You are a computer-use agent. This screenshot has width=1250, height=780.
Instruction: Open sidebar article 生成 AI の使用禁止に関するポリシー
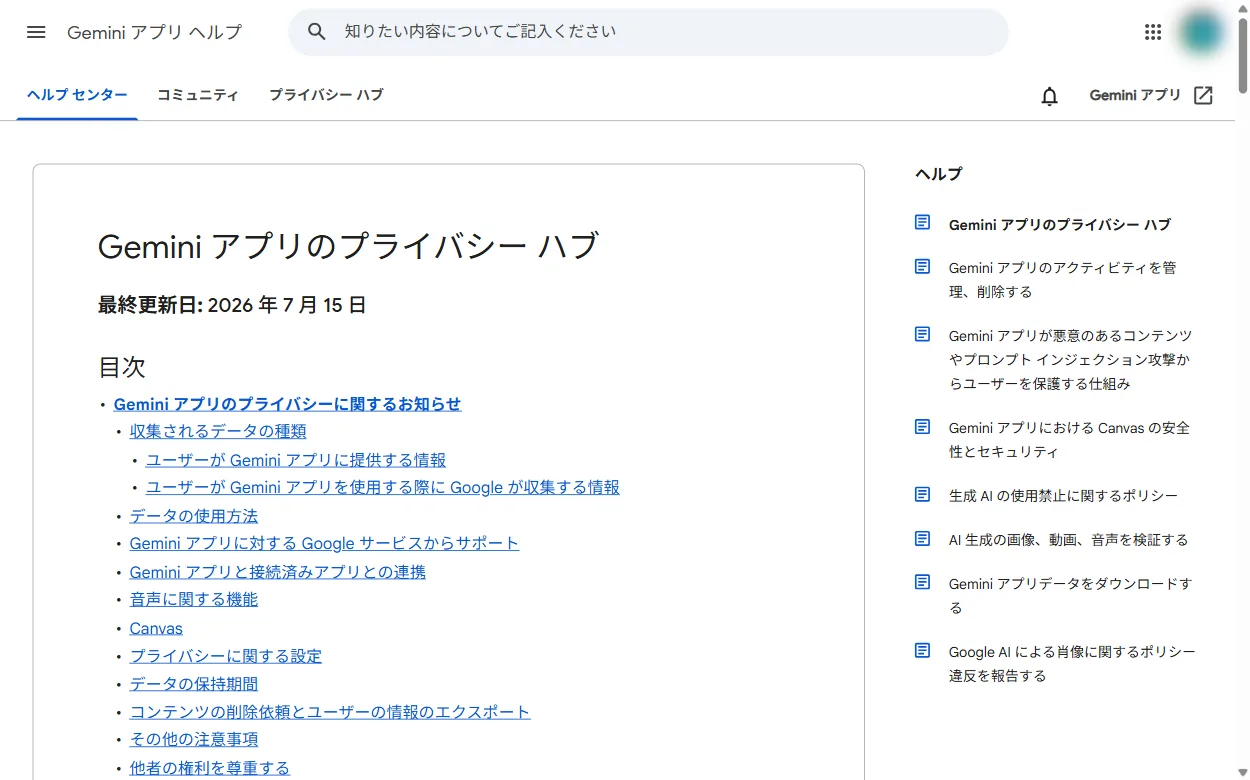pos(1063,496)
